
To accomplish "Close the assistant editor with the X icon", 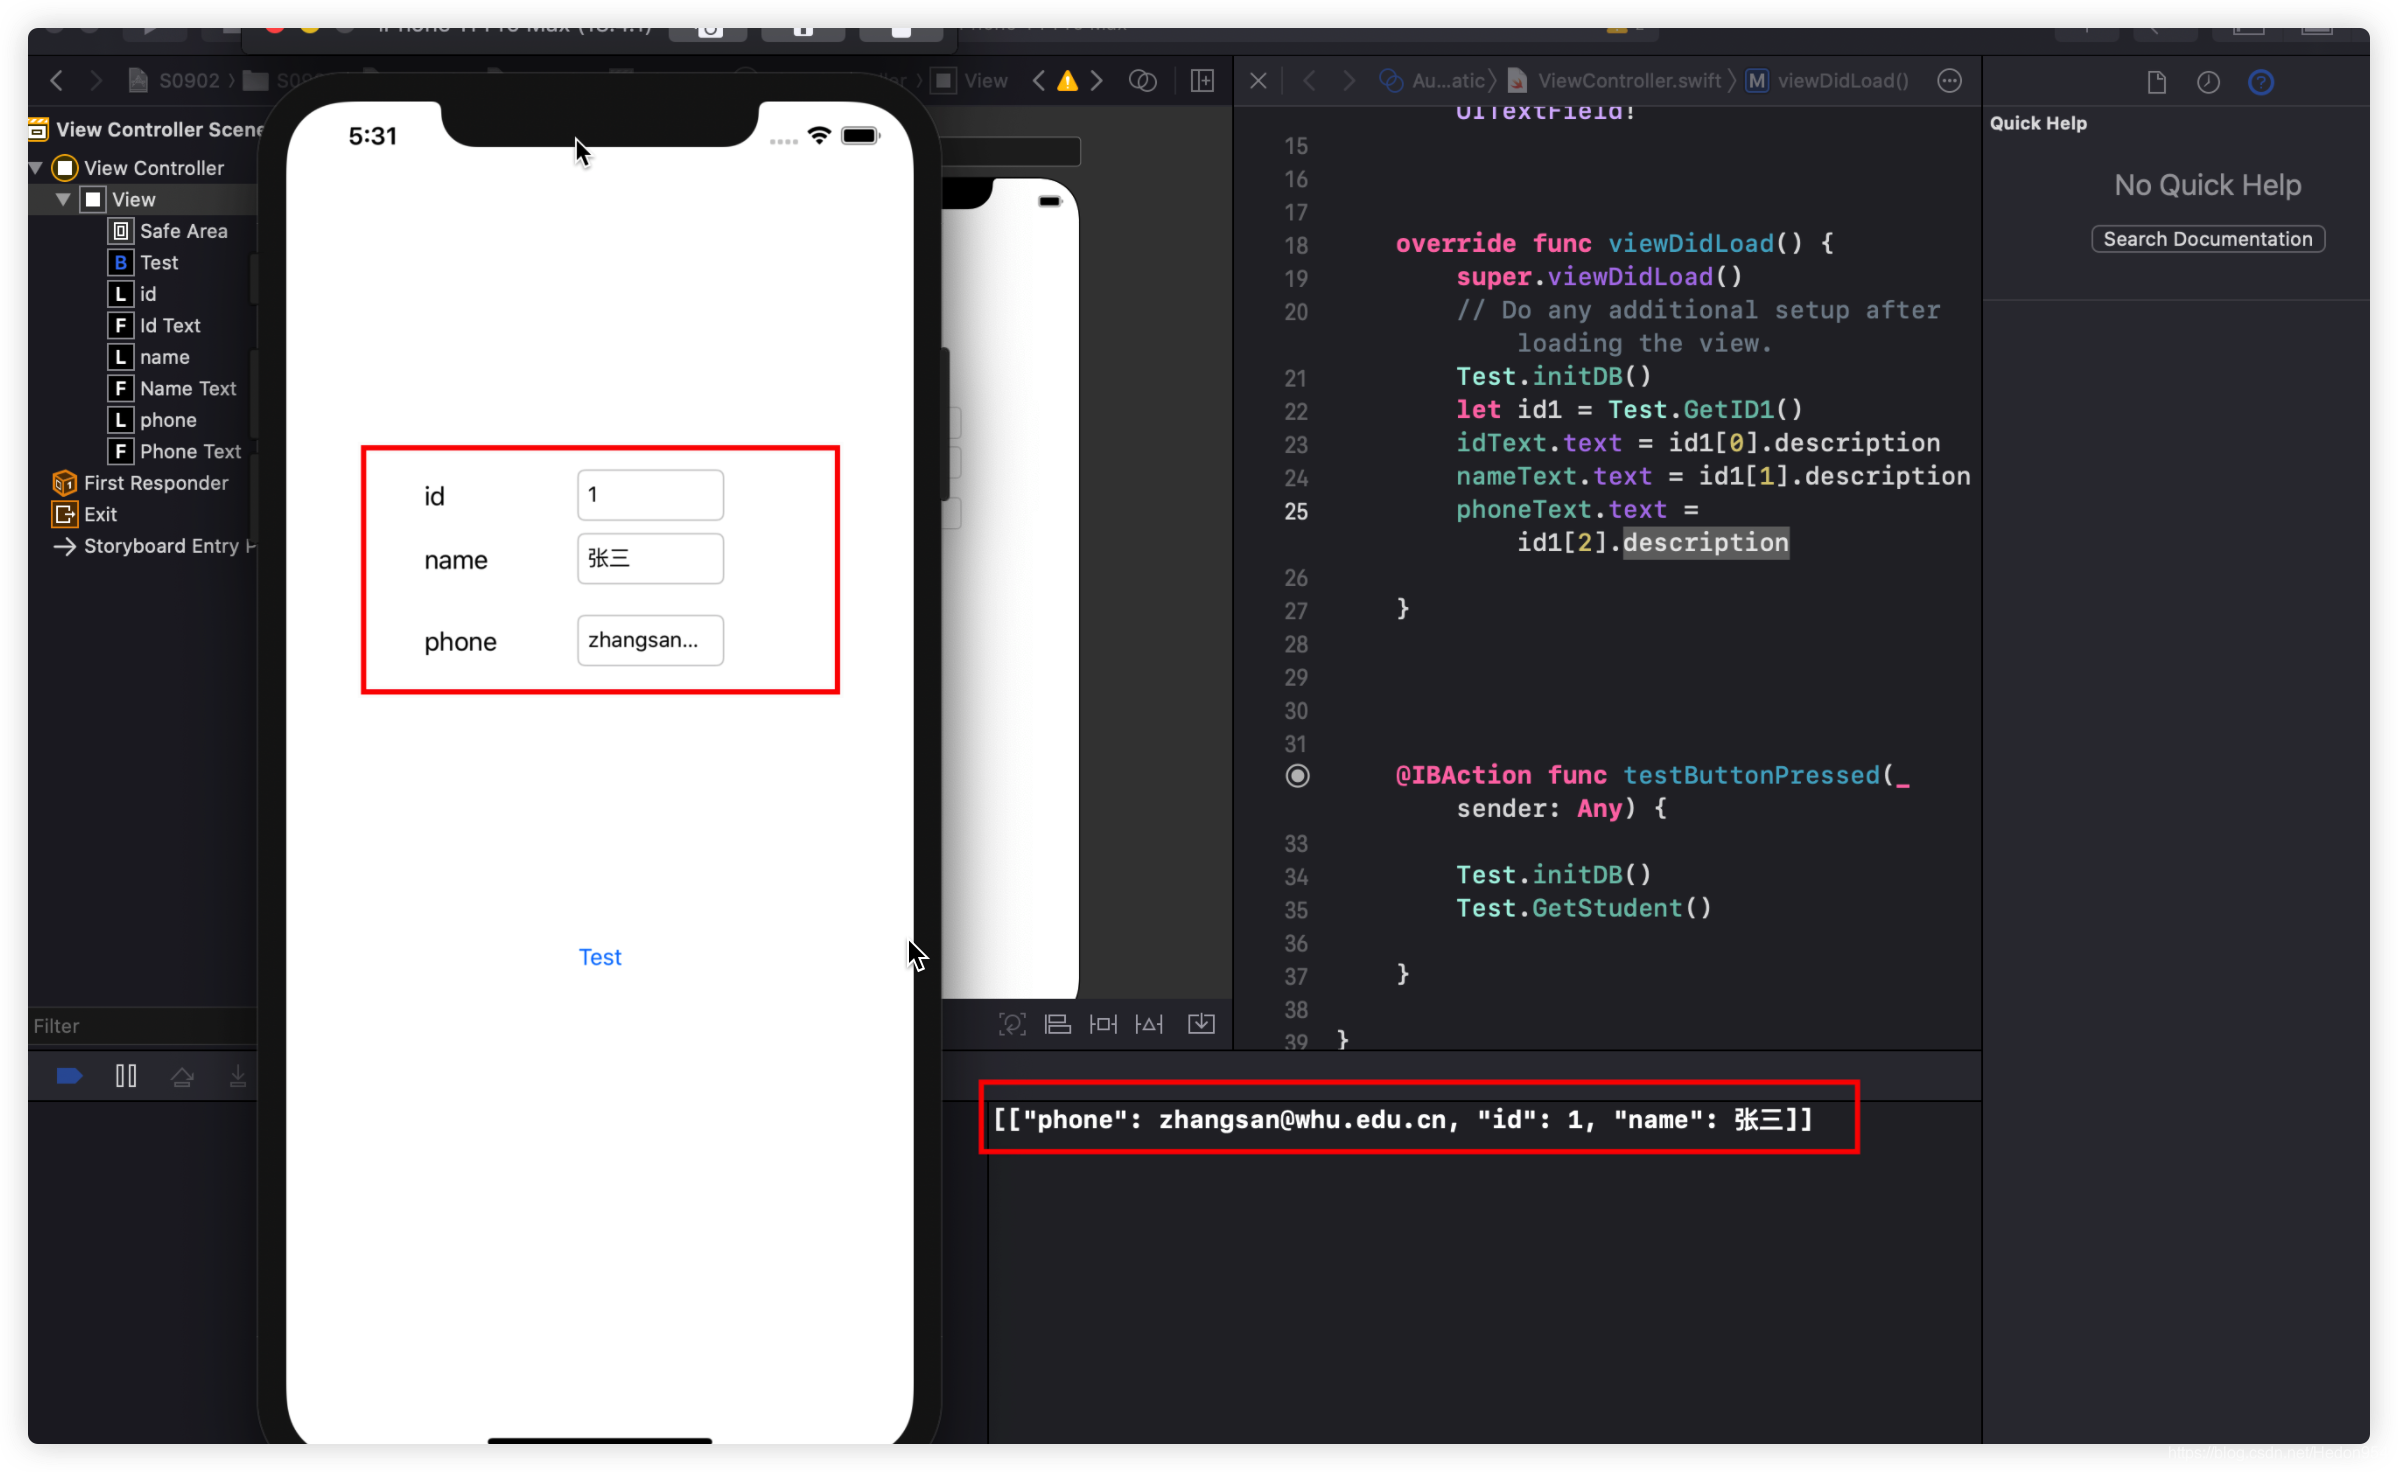I will [x=1258, y=81].
